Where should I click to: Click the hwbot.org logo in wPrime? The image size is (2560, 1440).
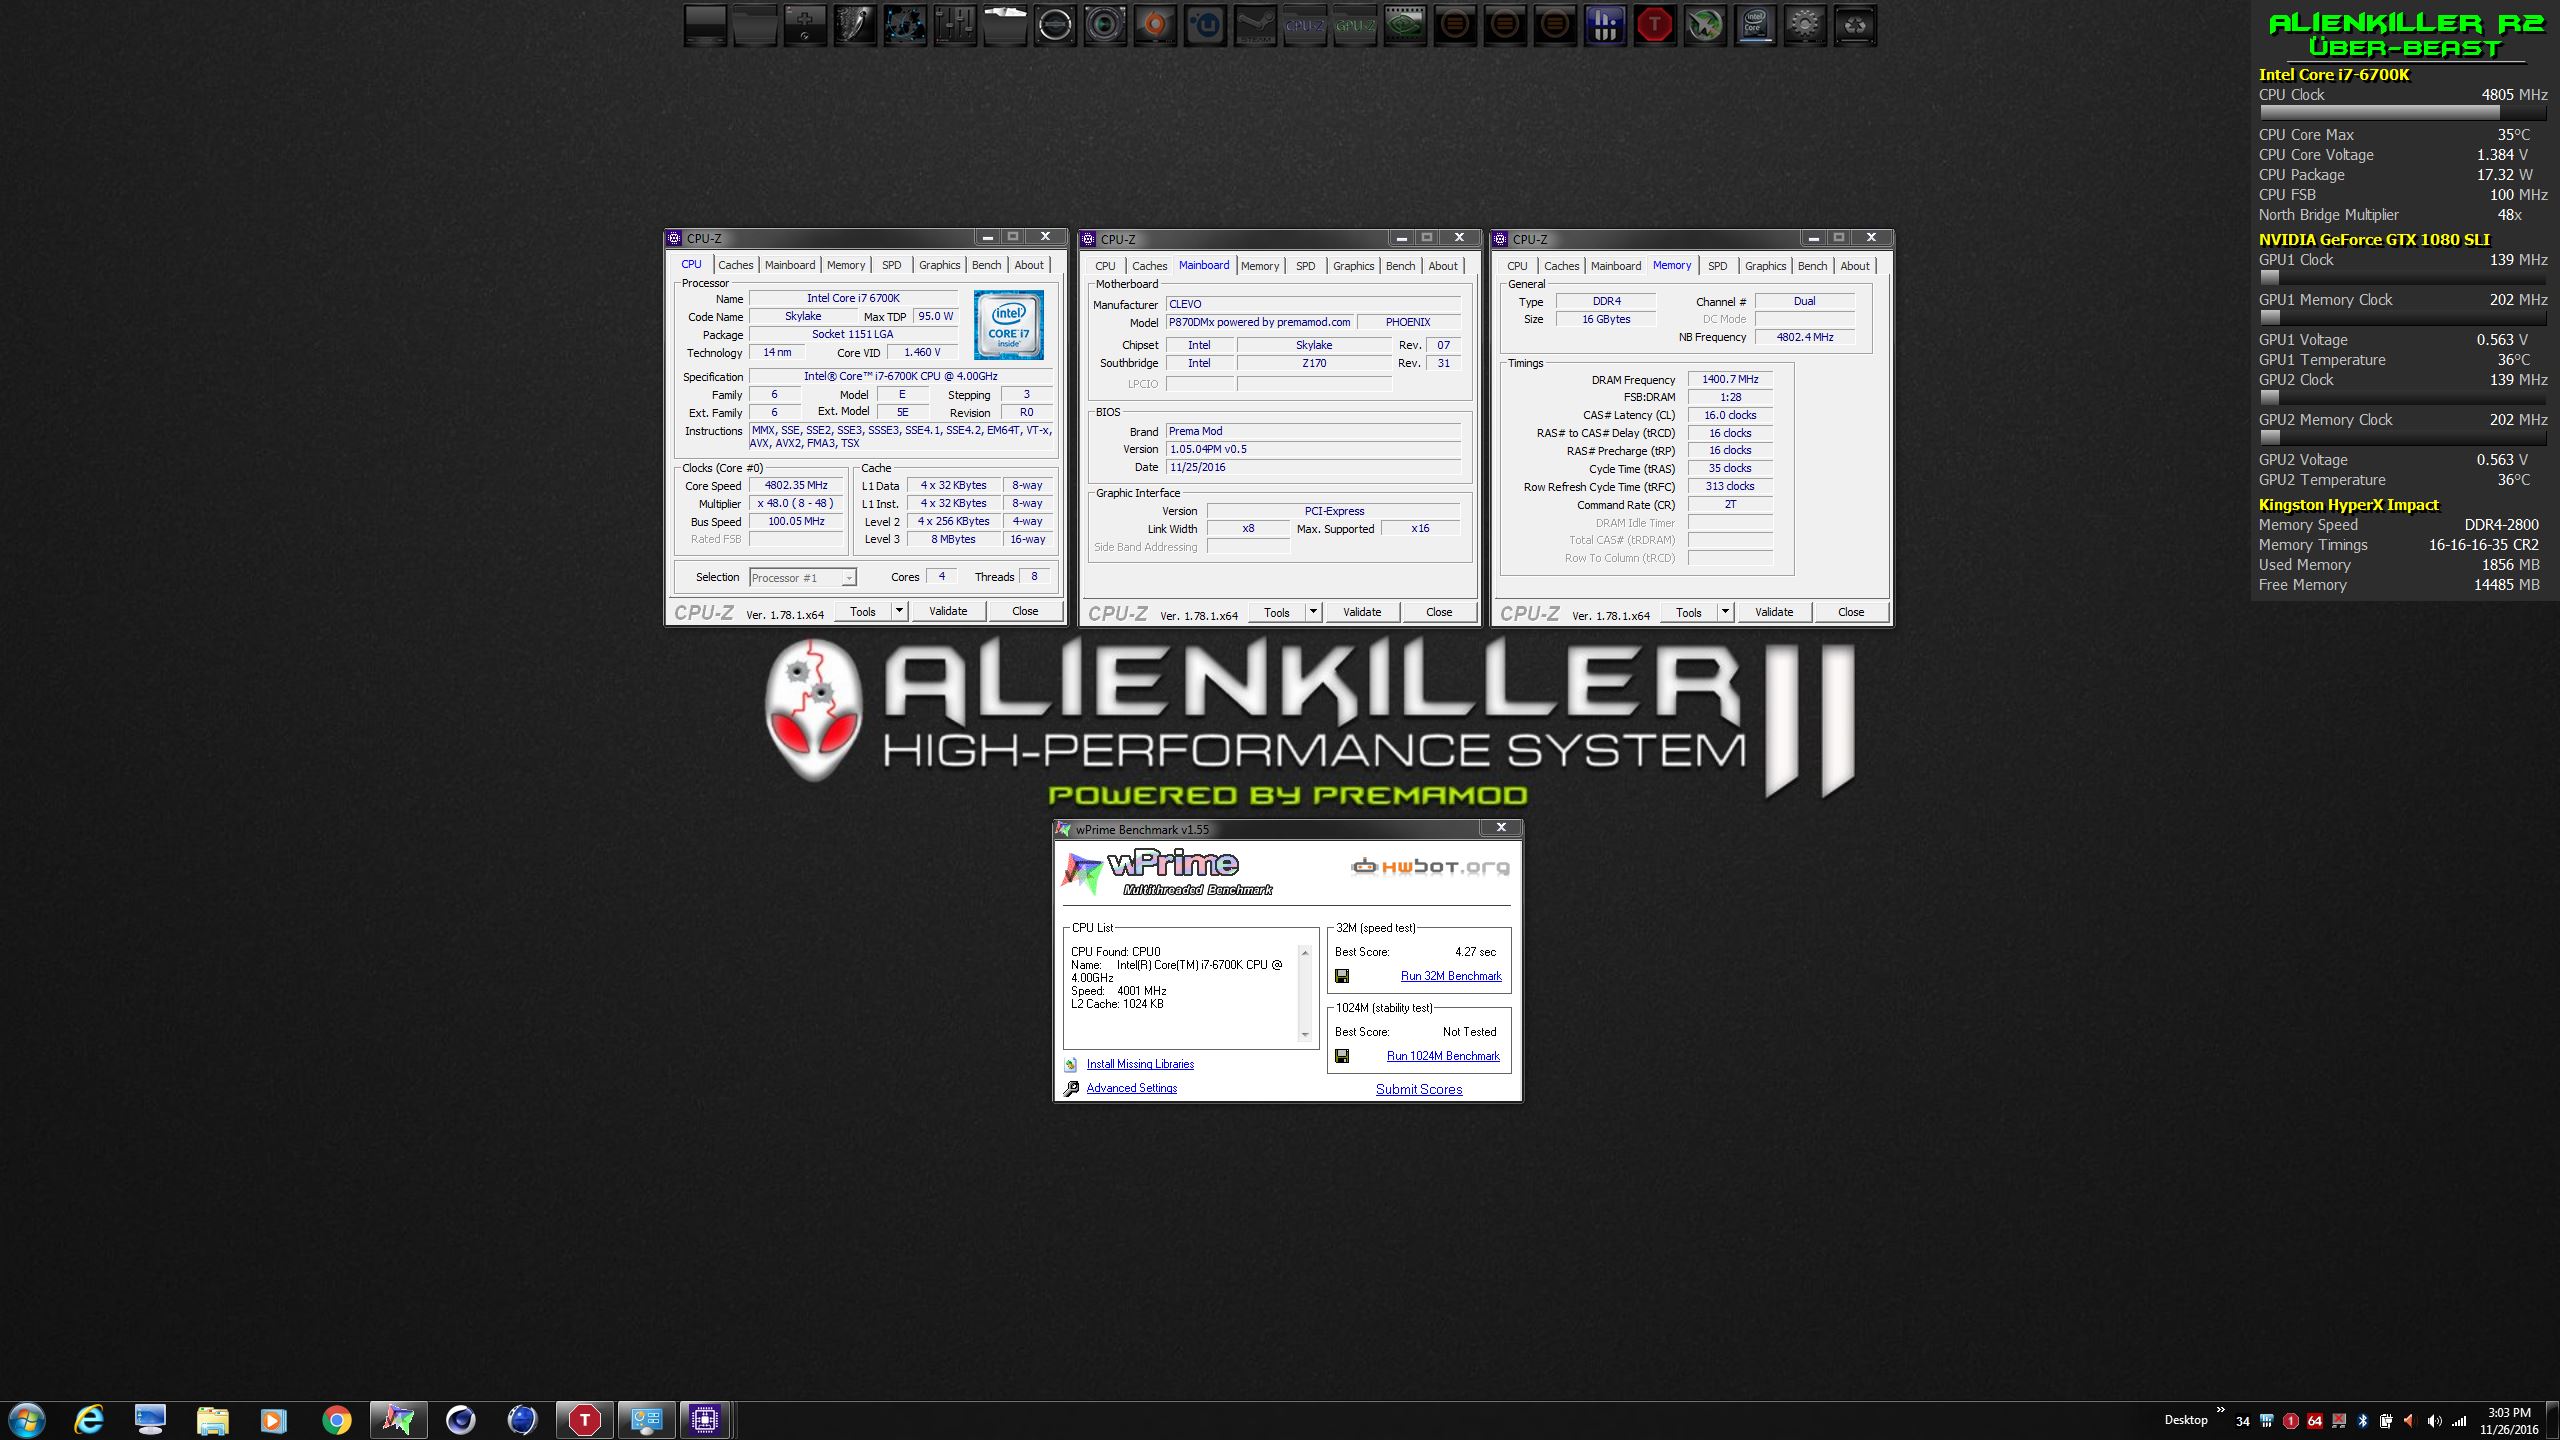[1430, 866]
